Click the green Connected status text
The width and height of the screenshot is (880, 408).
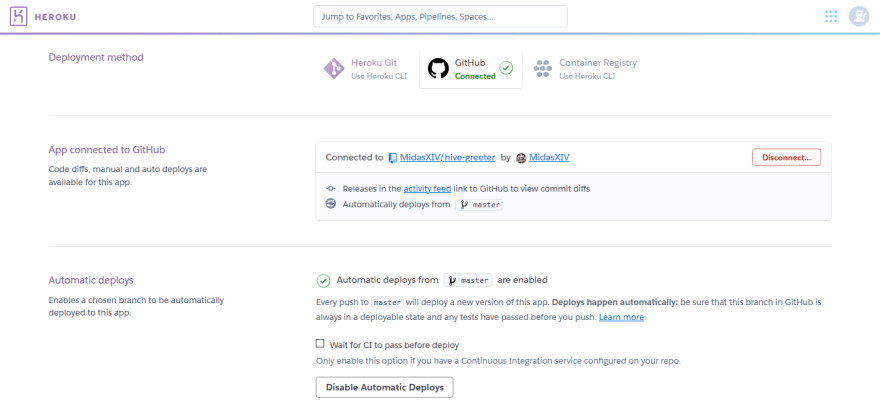pyautogui.click(x=475, y=76)
